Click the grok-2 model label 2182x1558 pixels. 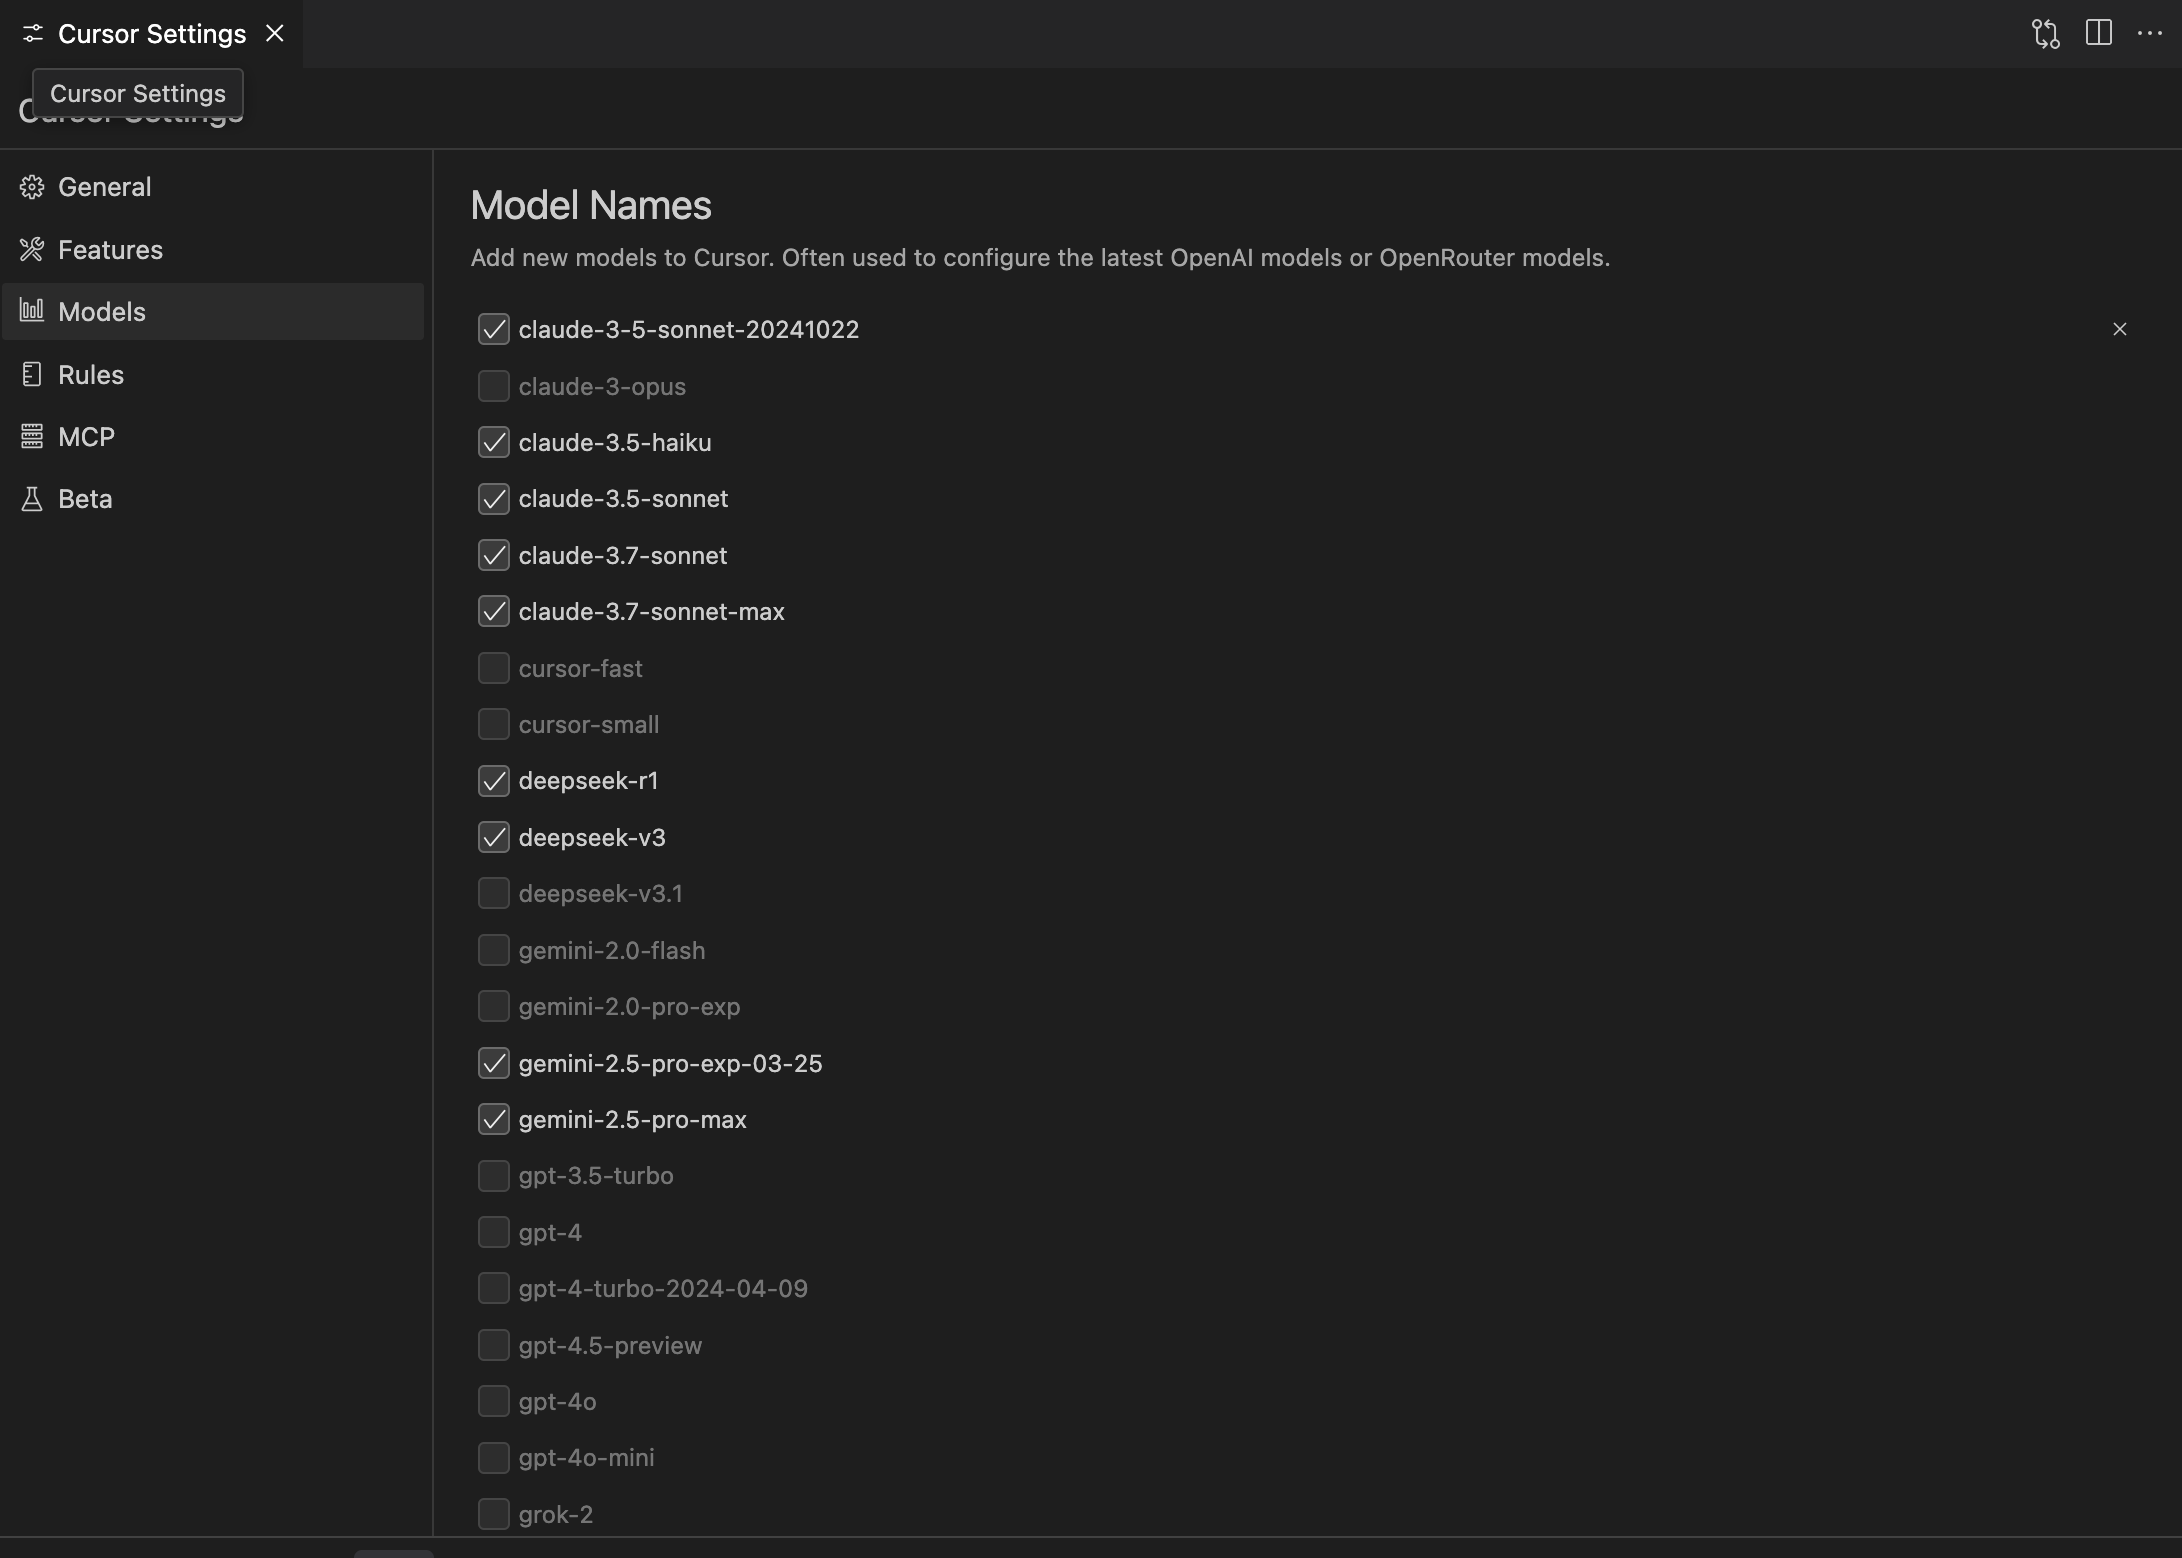coord(555,1514)
